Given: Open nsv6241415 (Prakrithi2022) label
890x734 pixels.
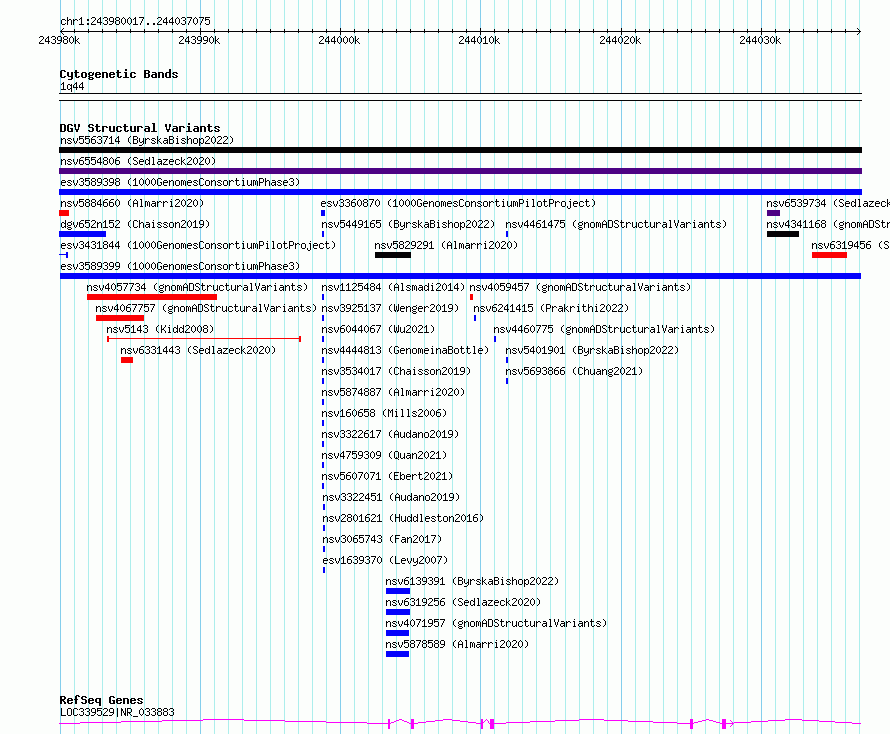Looking at the screenshot, I should point(551,308).
